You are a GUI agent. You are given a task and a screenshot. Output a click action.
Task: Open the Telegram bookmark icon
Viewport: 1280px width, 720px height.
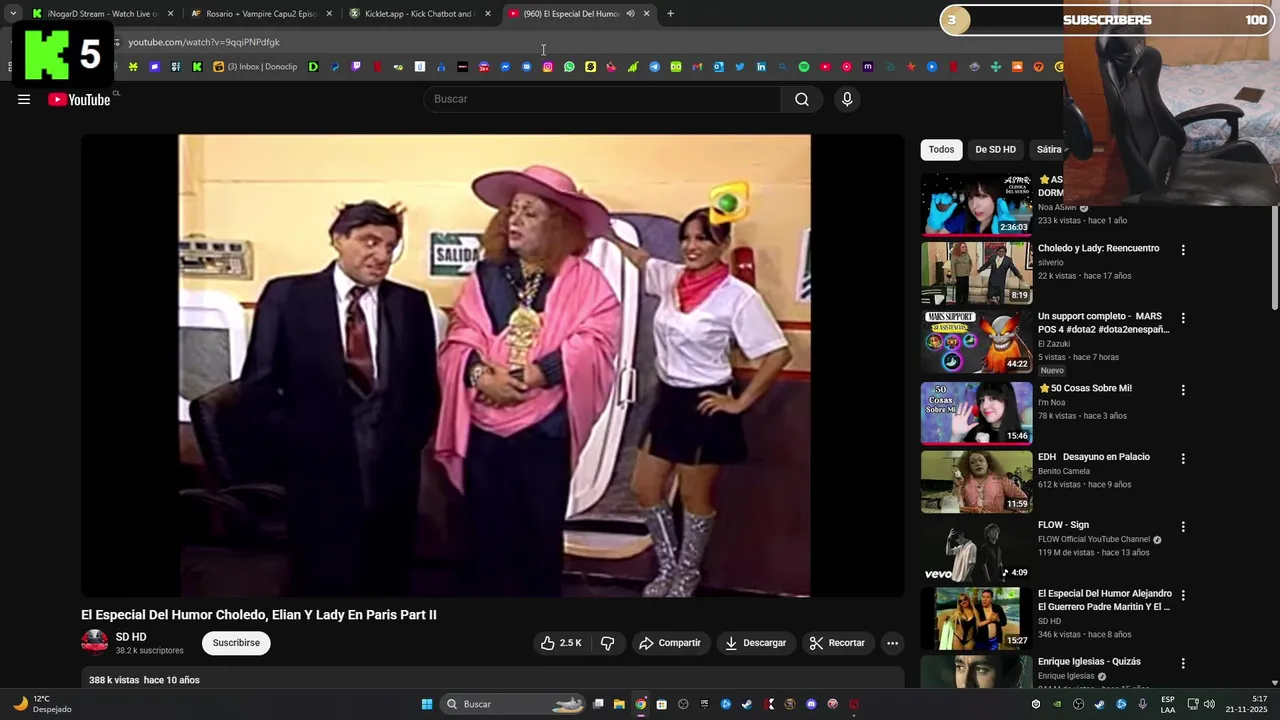[x=654, y=67]
